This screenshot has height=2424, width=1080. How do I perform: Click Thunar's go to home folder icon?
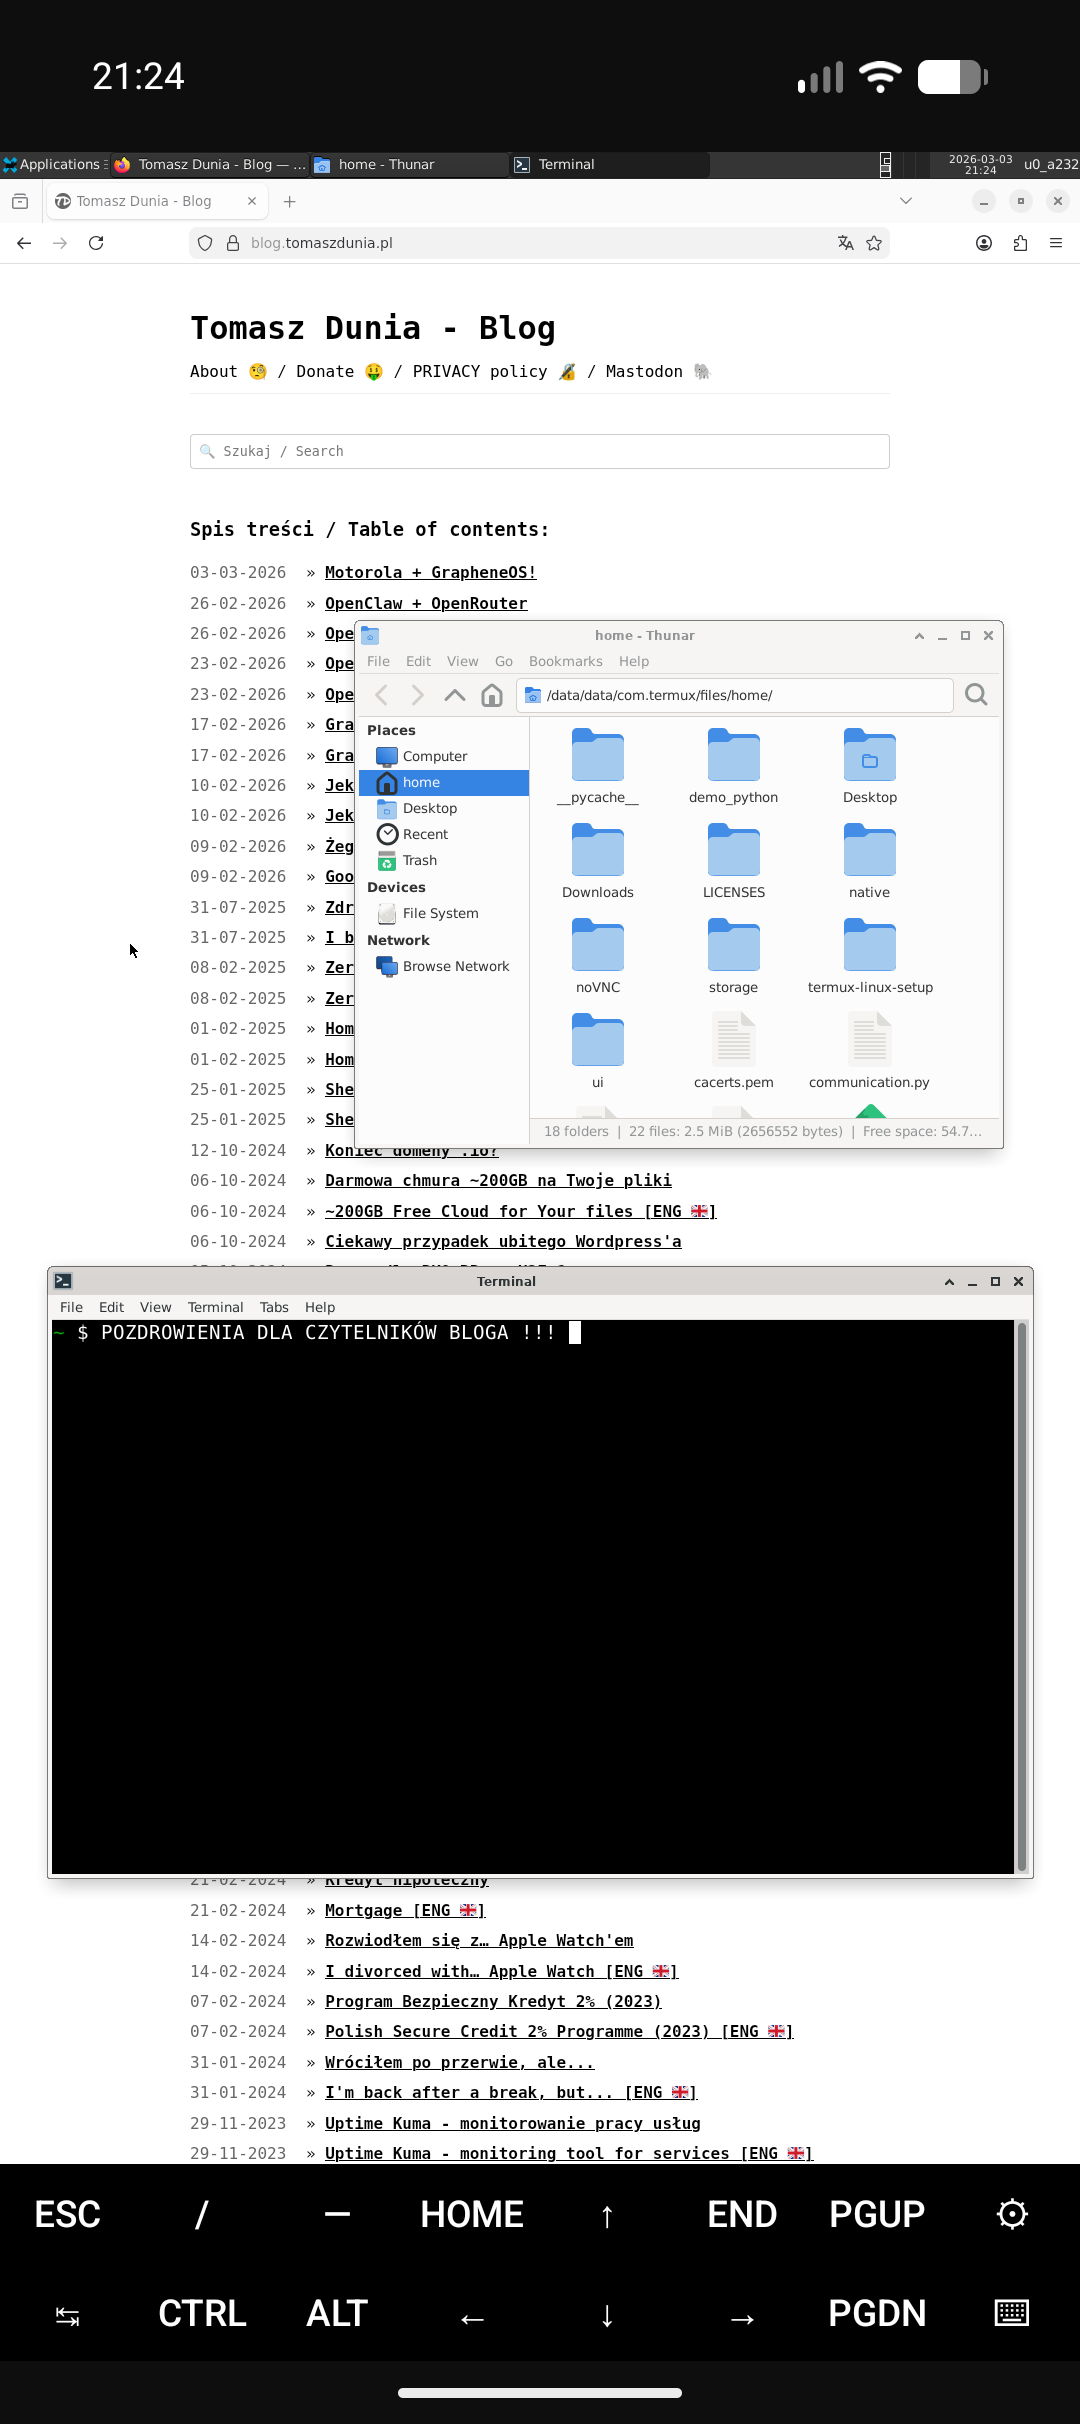click(x=491, y=695)
